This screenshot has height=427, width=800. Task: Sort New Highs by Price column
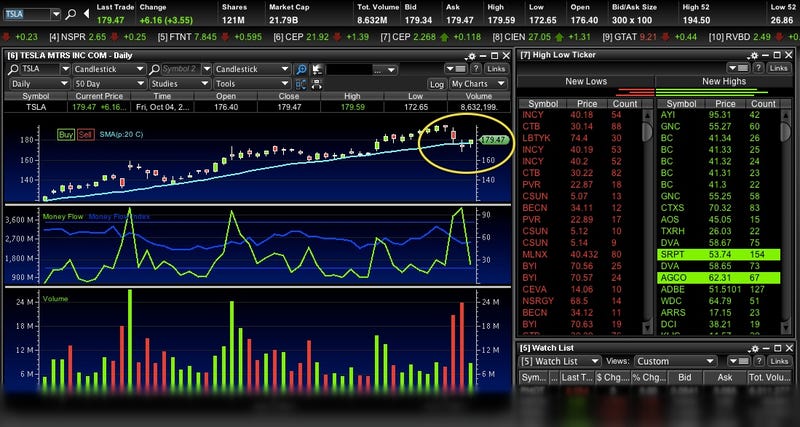click(724, 104)
